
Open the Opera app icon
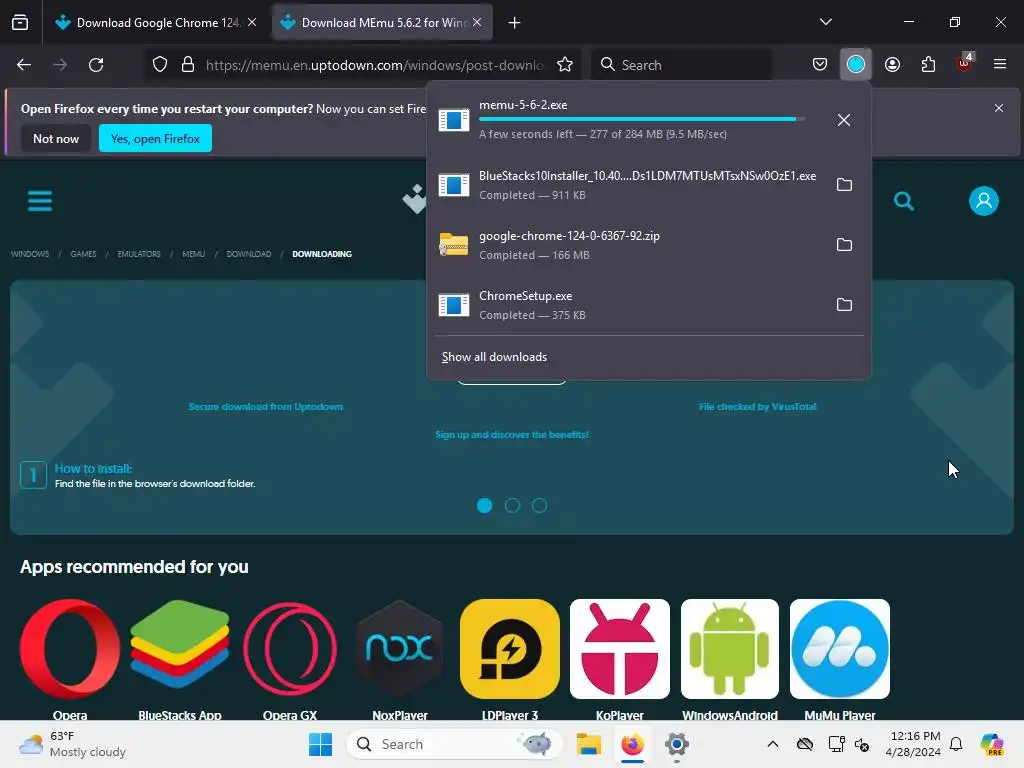point(70,649)
